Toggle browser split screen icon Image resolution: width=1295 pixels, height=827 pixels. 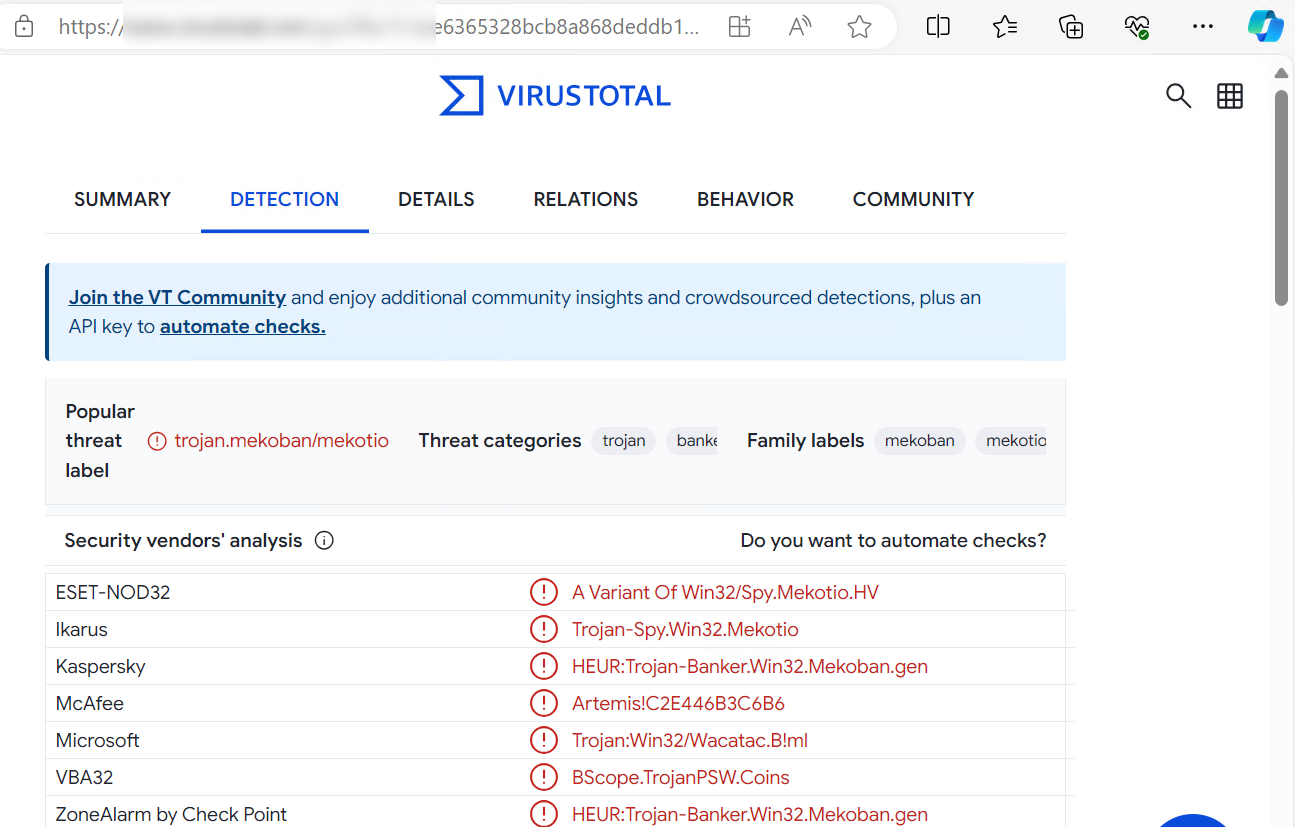[938, 27]
